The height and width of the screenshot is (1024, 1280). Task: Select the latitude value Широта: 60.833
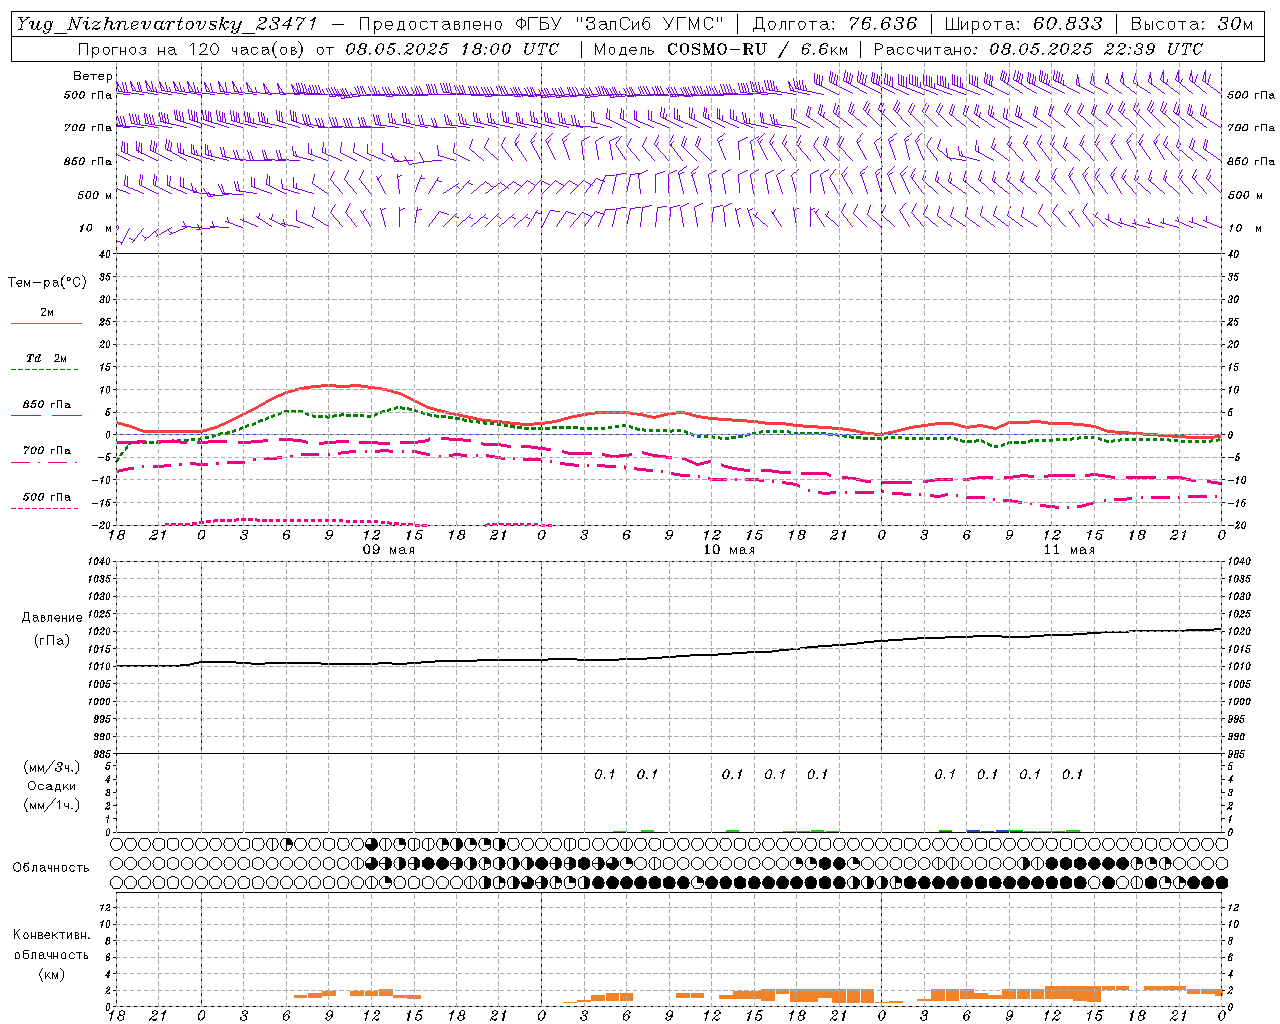(x=1023, y=24)
